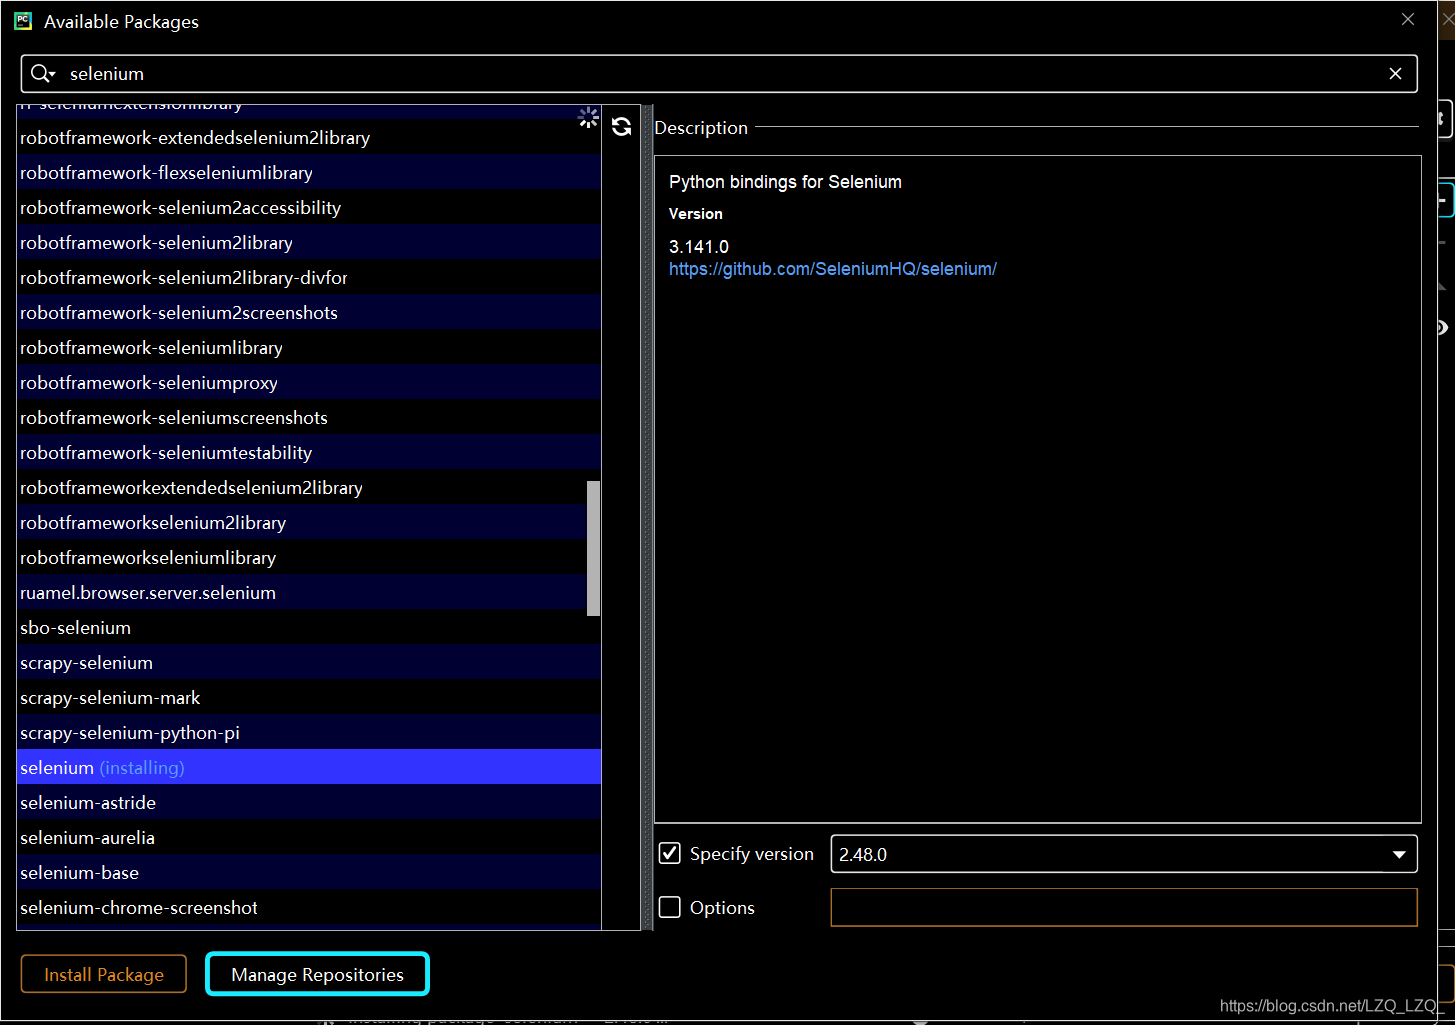This screenshot has height=1025, width=1455.
Task: Click the Install Package button
Action: (104, 974)
